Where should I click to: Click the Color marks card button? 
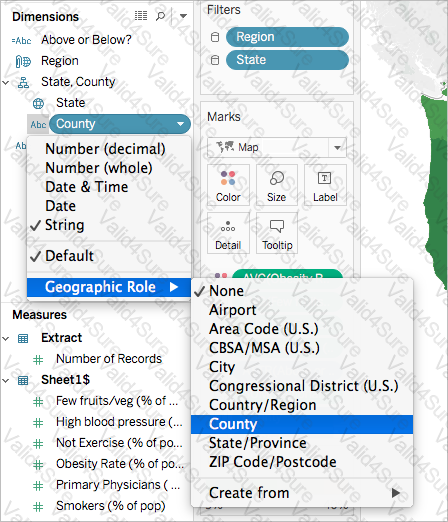(x=228, y=185)
